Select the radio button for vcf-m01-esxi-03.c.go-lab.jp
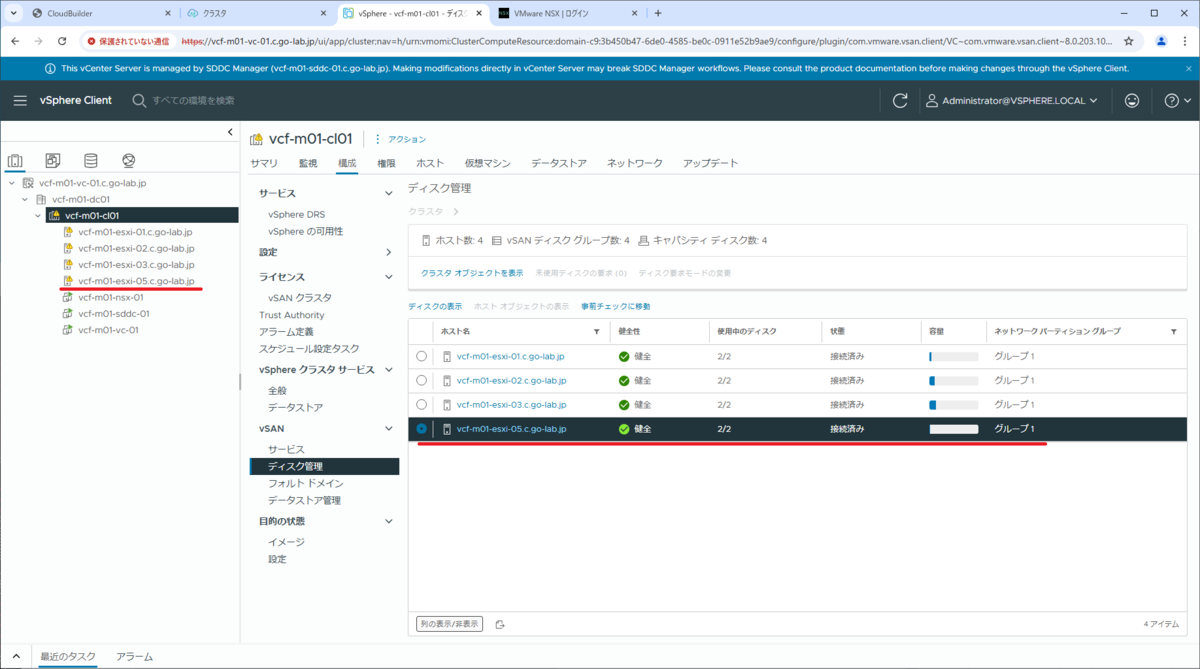The width and height of the screenshot is (1200, 669). [x=421, y=404]
